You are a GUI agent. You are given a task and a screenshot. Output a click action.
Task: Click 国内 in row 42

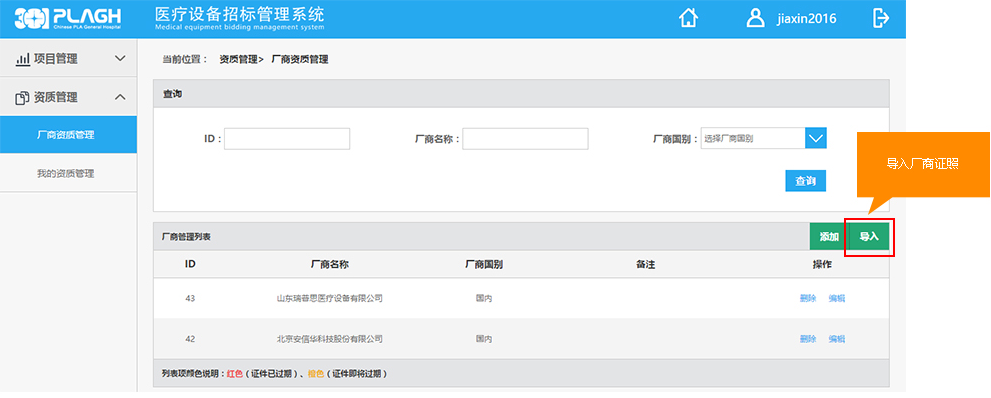click(x=483, y=339)
